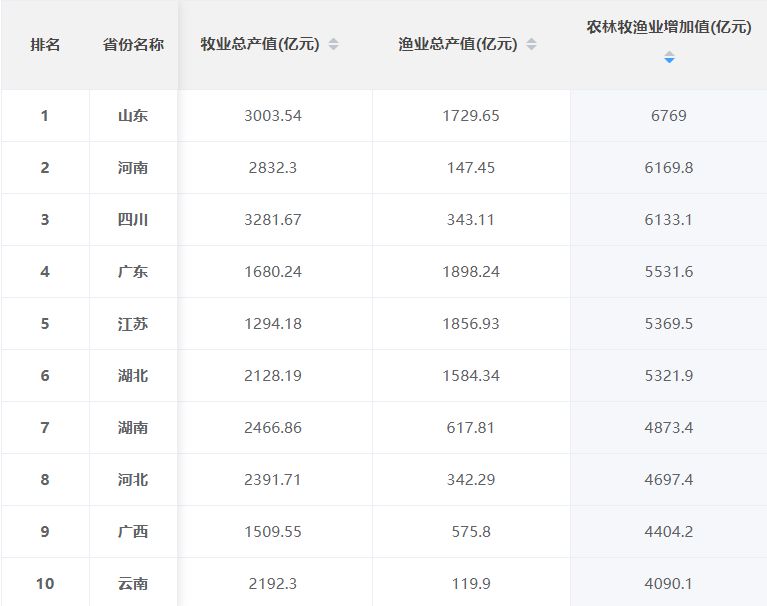Select province 湖北 cell

coord(133,376)
